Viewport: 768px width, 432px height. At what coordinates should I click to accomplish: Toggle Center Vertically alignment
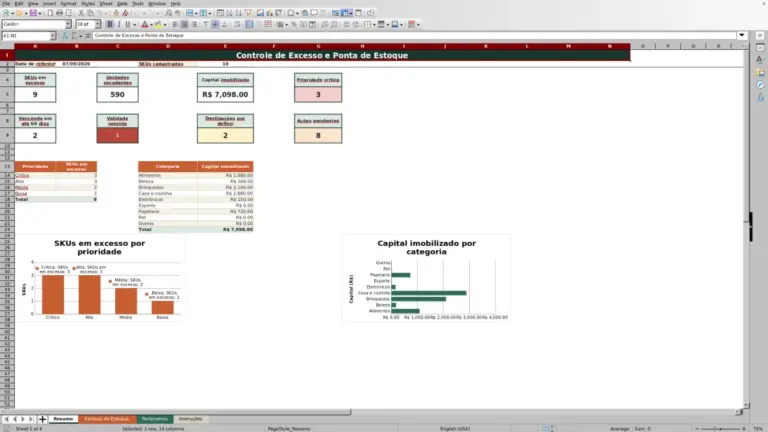(215, 24)
